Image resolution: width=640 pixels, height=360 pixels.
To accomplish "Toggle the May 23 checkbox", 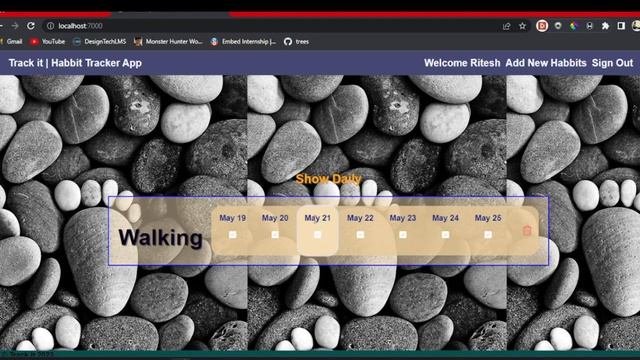I will pyautogui.click(x=403, y=235).
